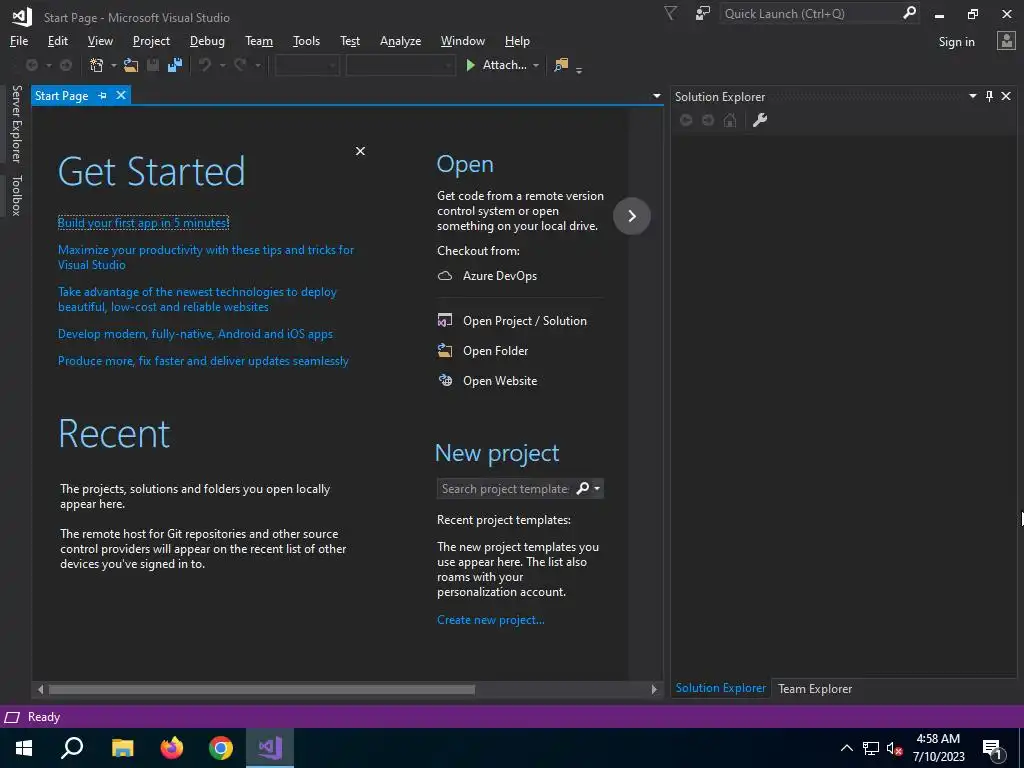Image resolution: width=1024 pixels, height=768 pixels.
Task: Open the Project menu
Action: (151, 41)
